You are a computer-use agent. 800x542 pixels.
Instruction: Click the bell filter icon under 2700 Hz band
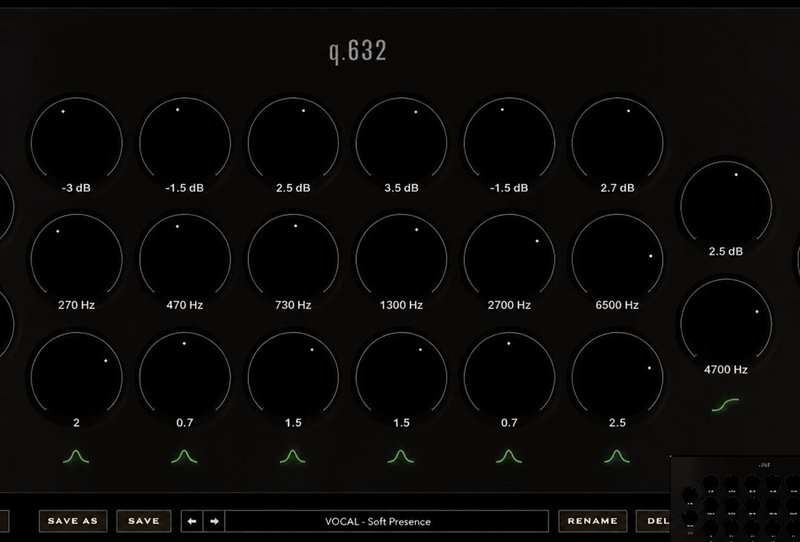coord(509,456)
